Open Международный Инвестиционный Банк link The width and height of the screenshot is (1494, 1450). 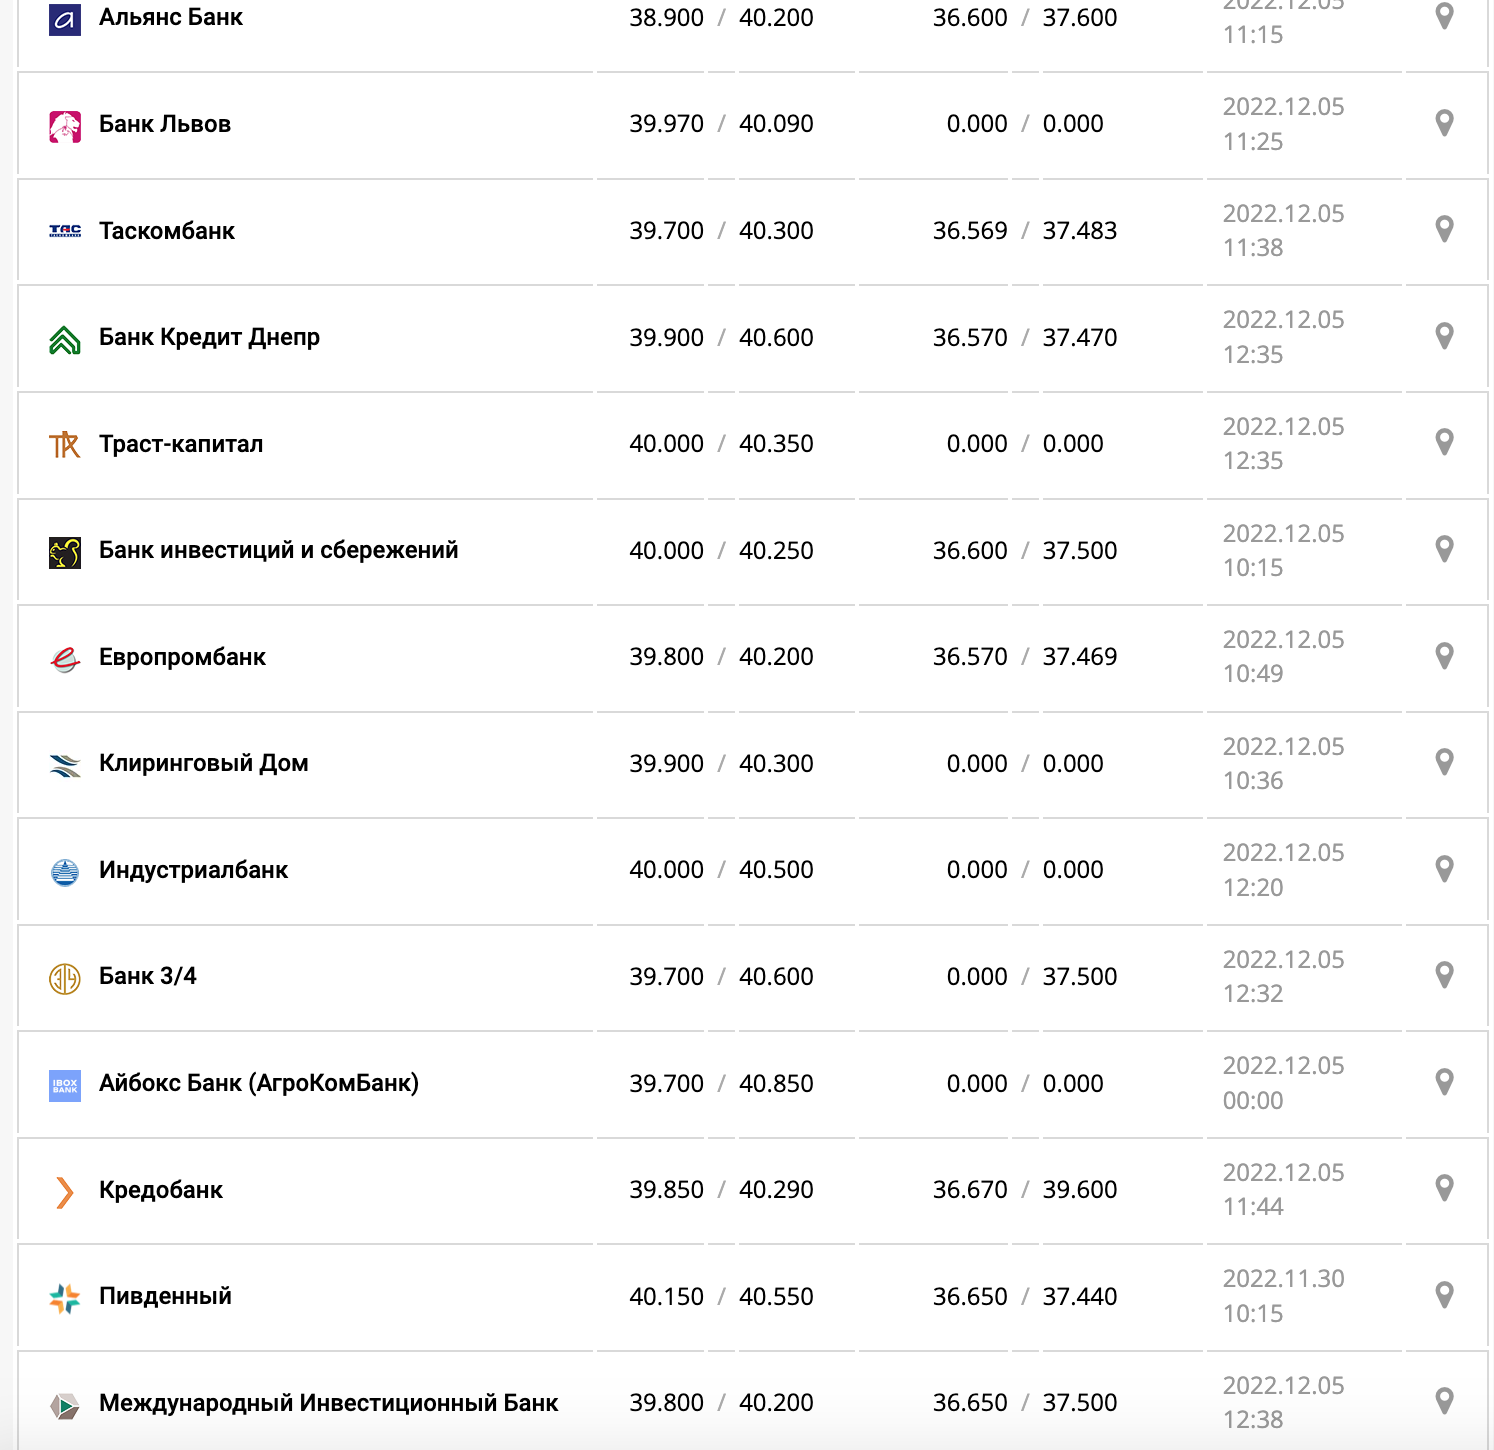point(328,1403)
